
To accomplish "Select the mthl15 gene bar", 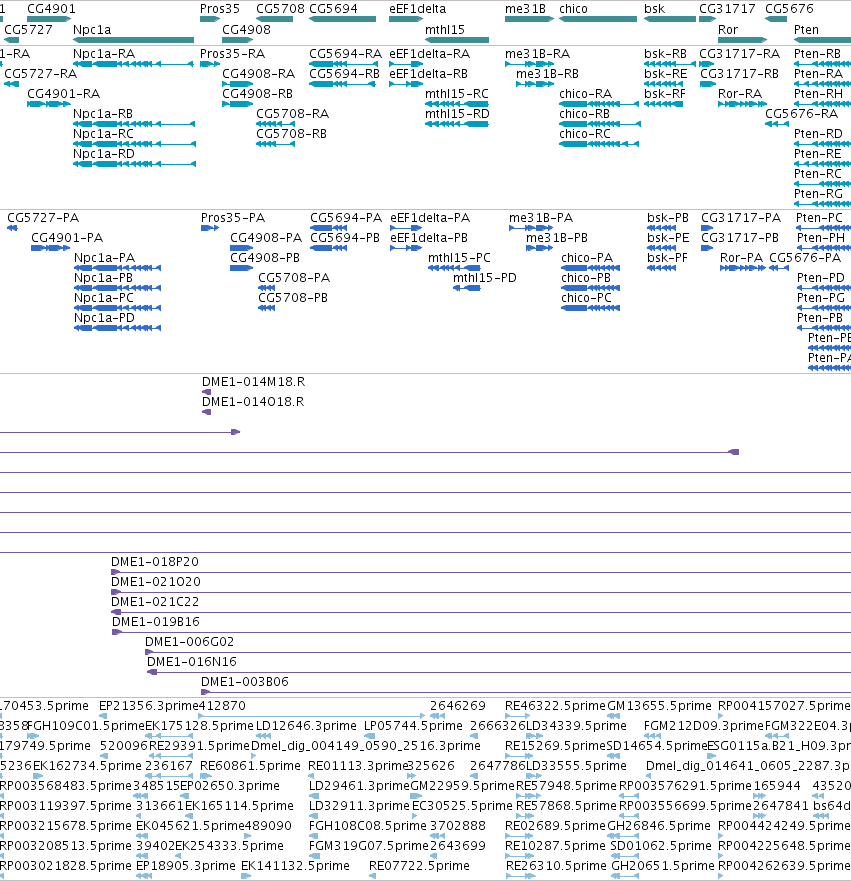I will click(457, 40).
